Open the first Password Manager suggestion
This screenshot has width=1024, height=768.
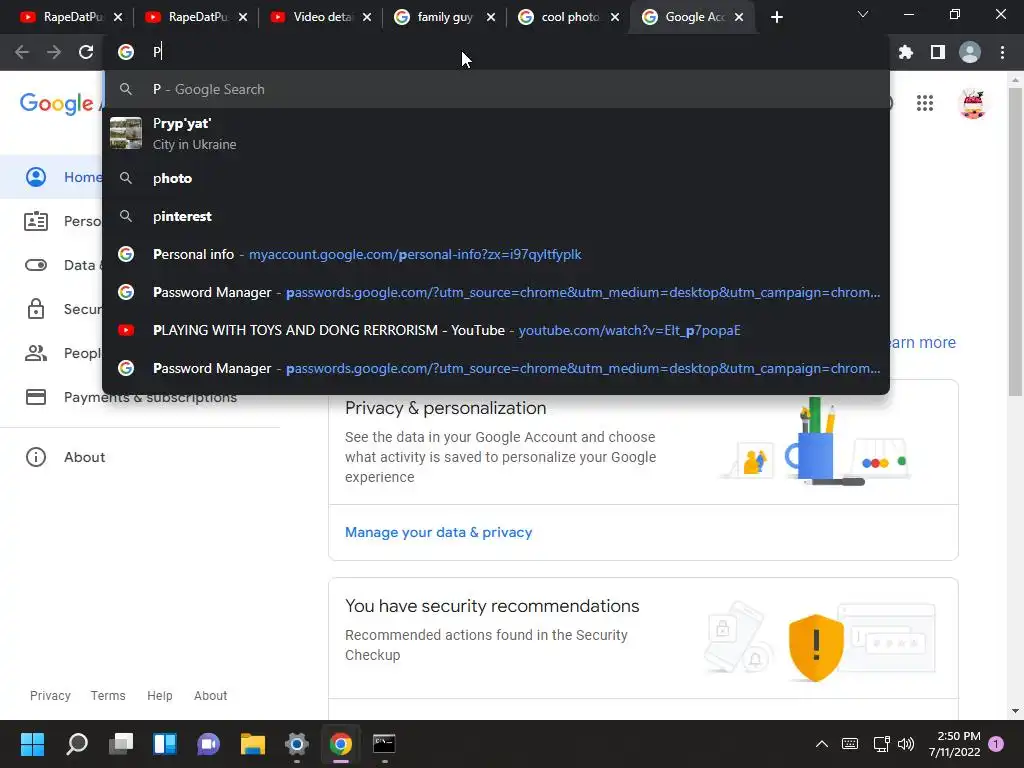(496, 292)
